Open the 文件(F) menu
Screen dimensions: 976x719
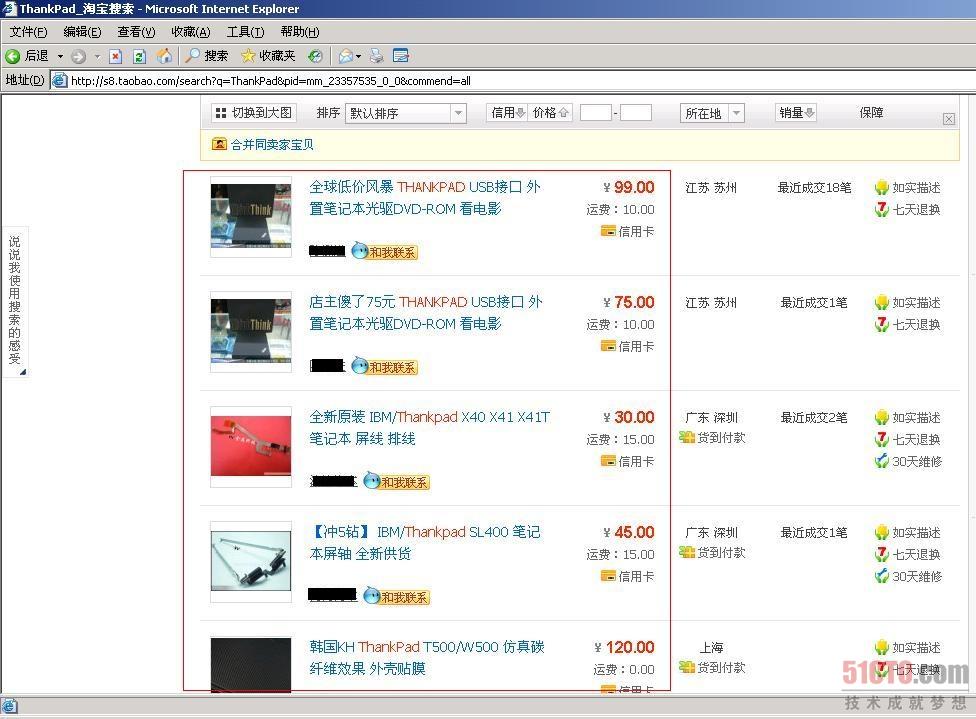[x=29, y=32]
